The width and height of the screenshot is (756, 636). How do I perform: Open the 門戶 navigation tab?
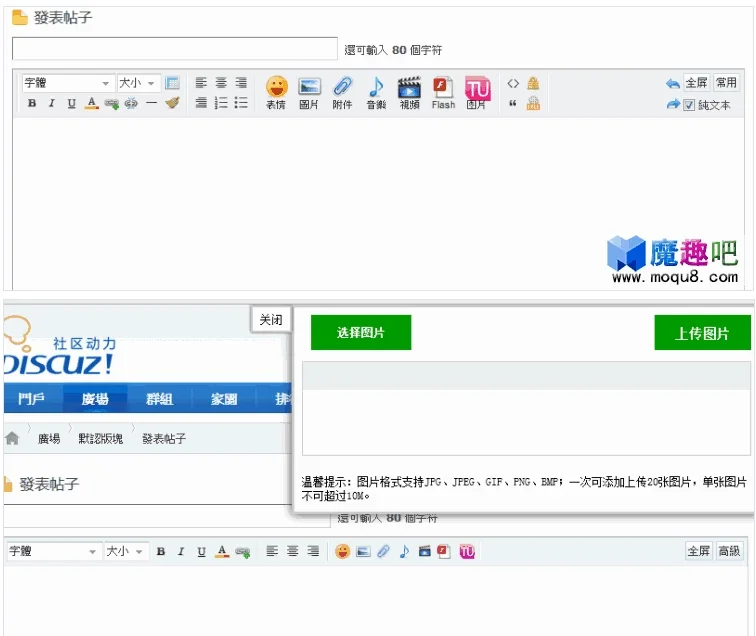pyautogui.click(x=31, y=399)
